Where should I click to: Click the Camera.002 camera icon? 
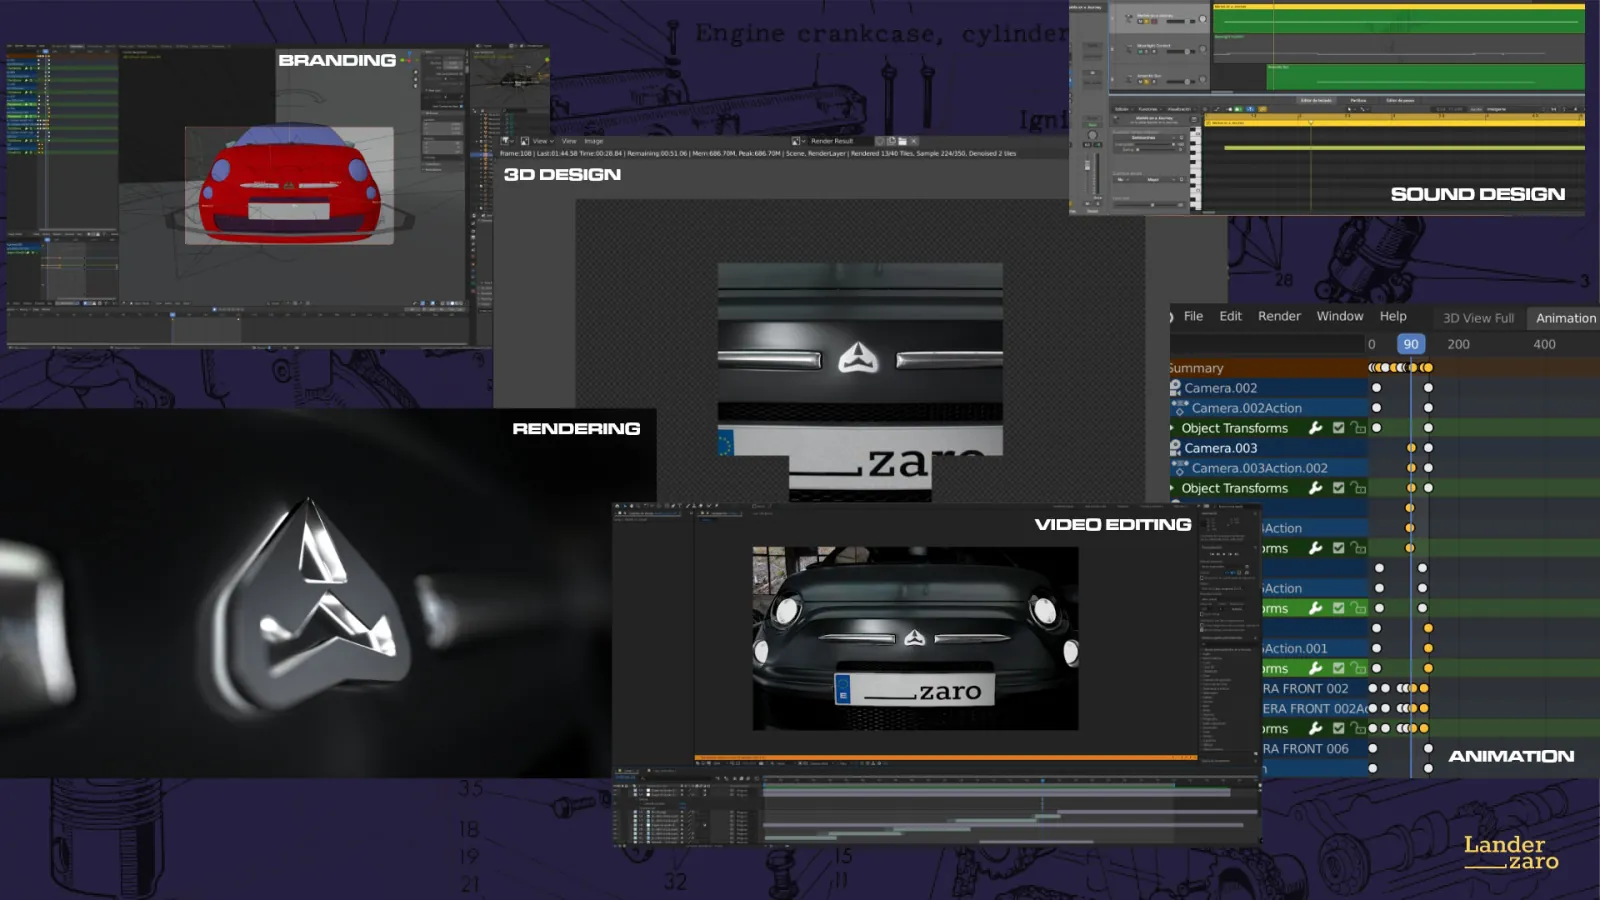coord(1175,388)
